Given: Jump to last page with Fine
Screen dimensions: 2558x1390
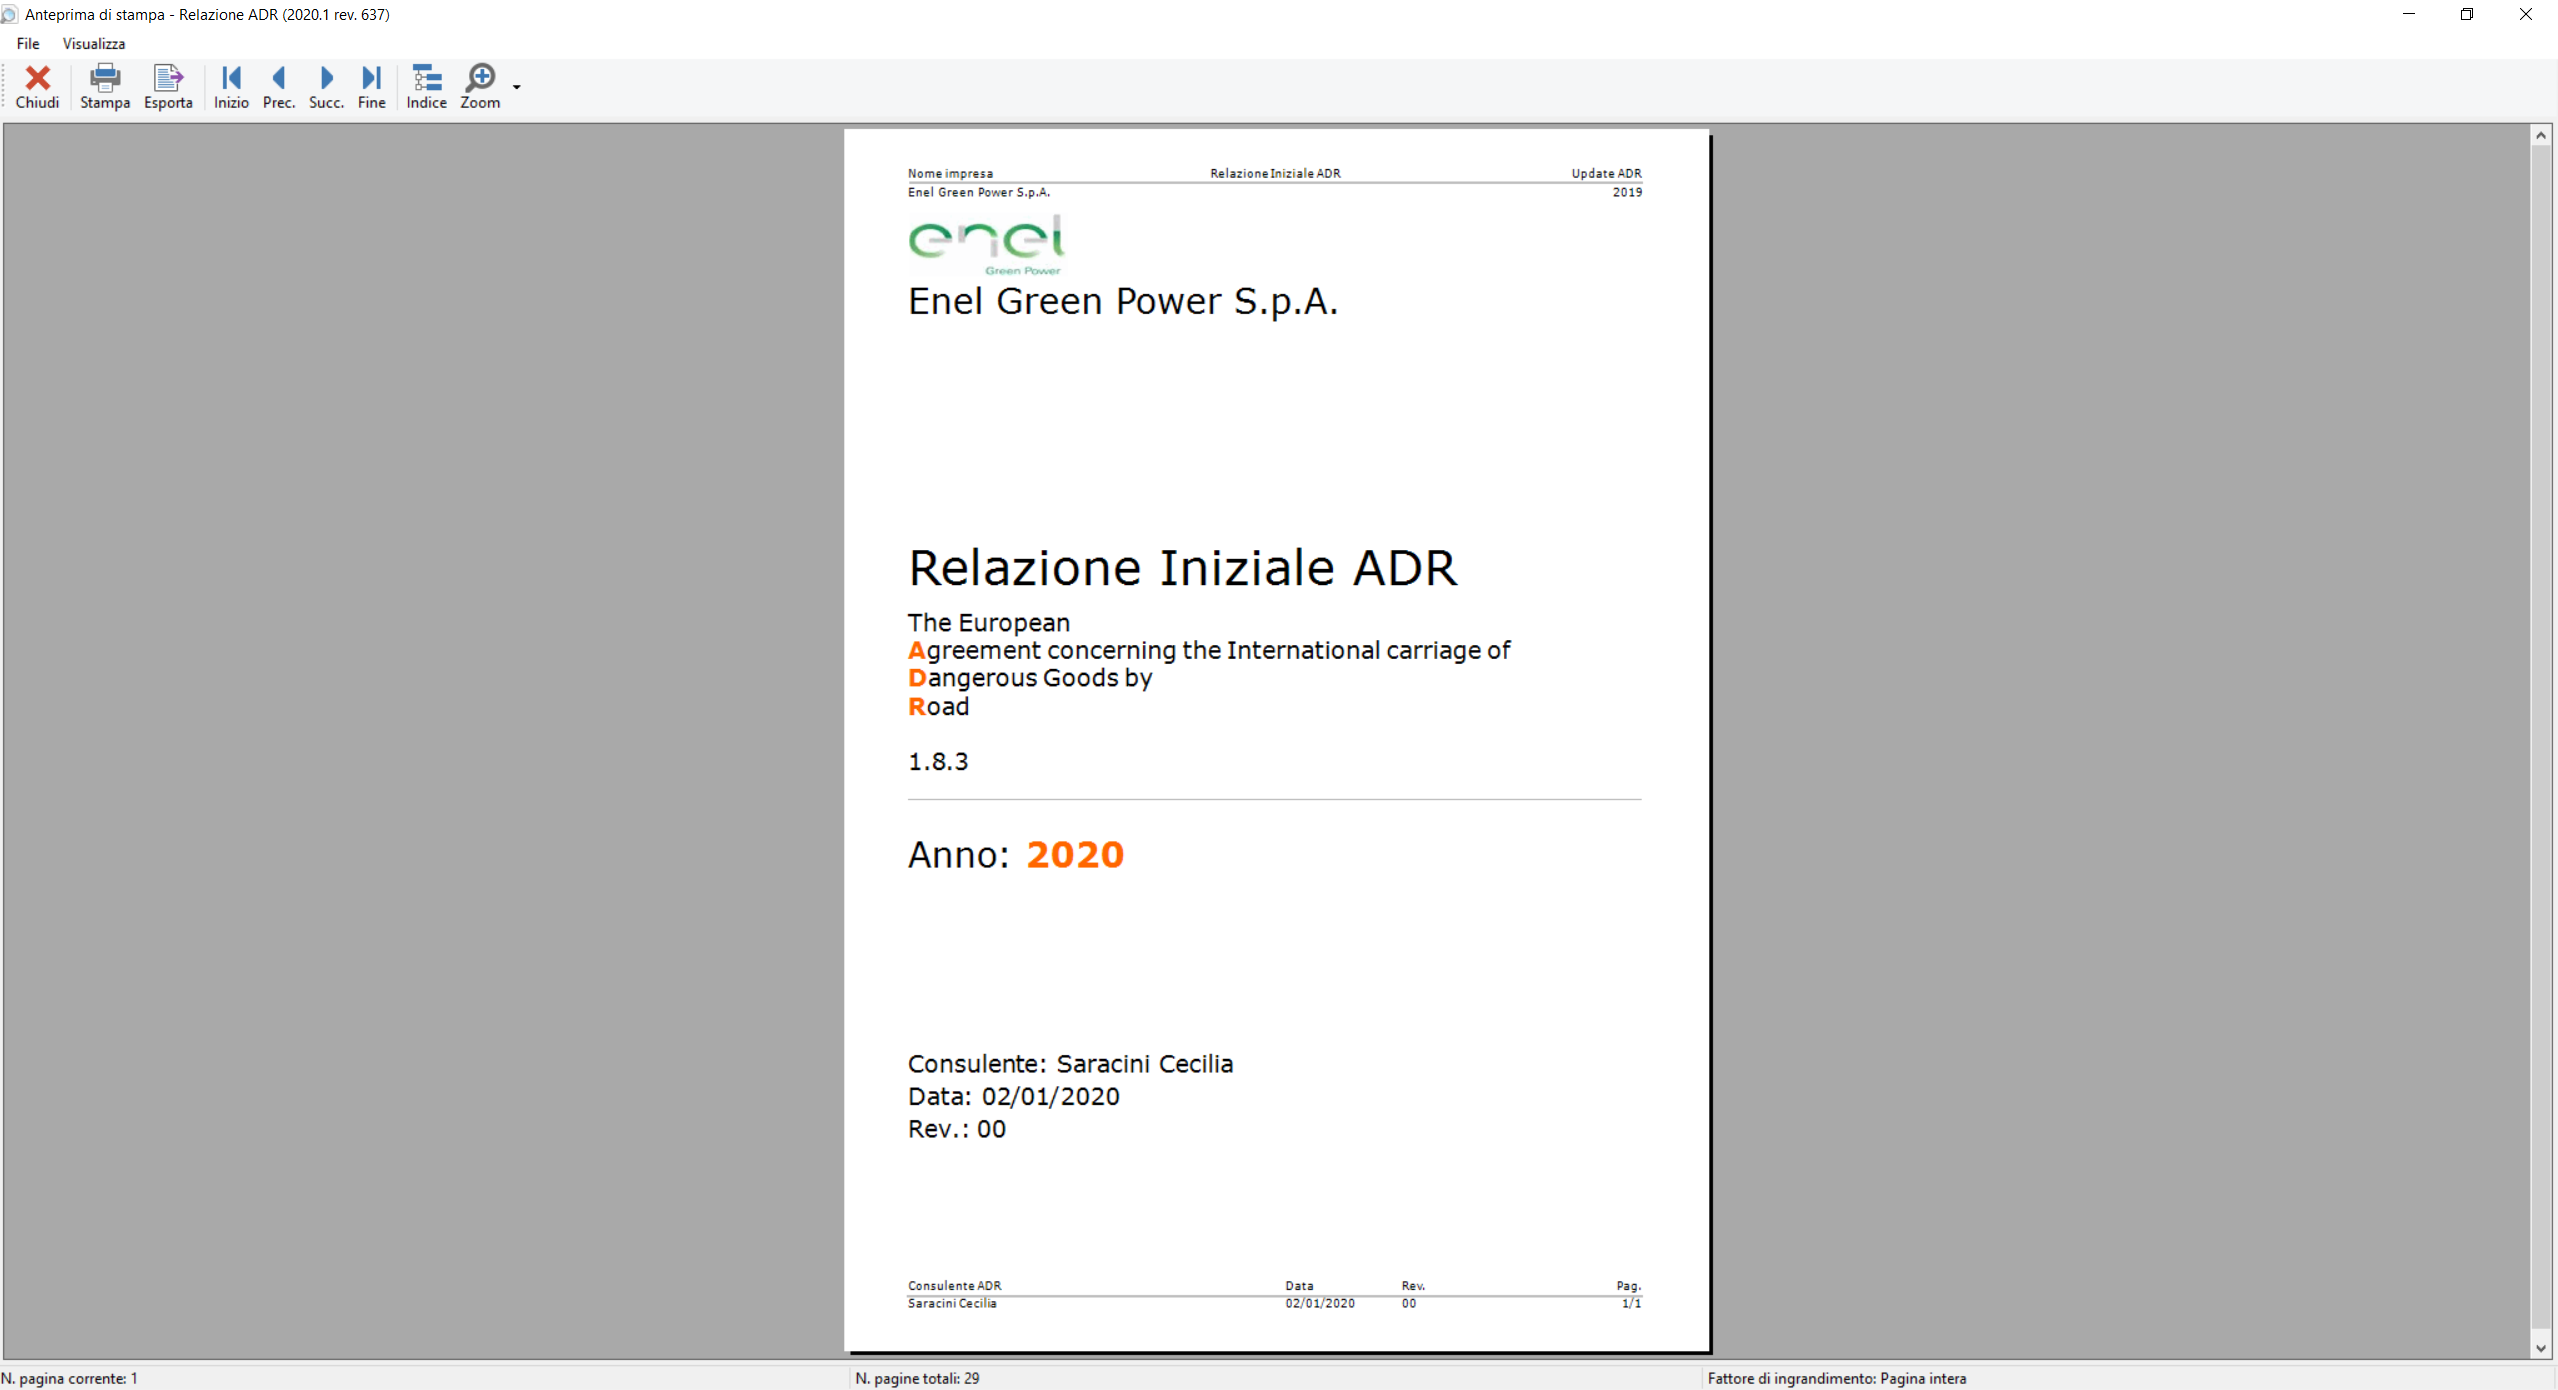Looking at the screenshot, I should pyautogui.click(x=371, y=87).
